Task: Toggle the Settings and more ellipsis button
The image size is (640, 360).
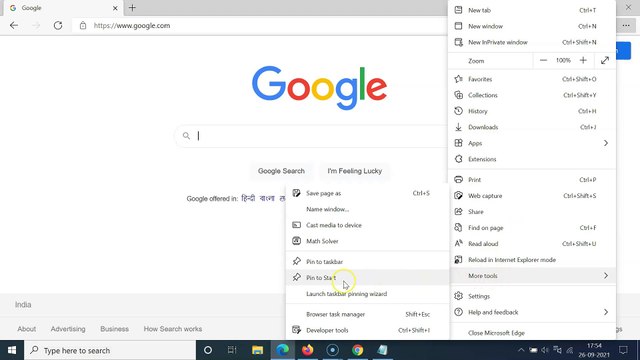Action: pyautogui.click(x=626, y=25)
